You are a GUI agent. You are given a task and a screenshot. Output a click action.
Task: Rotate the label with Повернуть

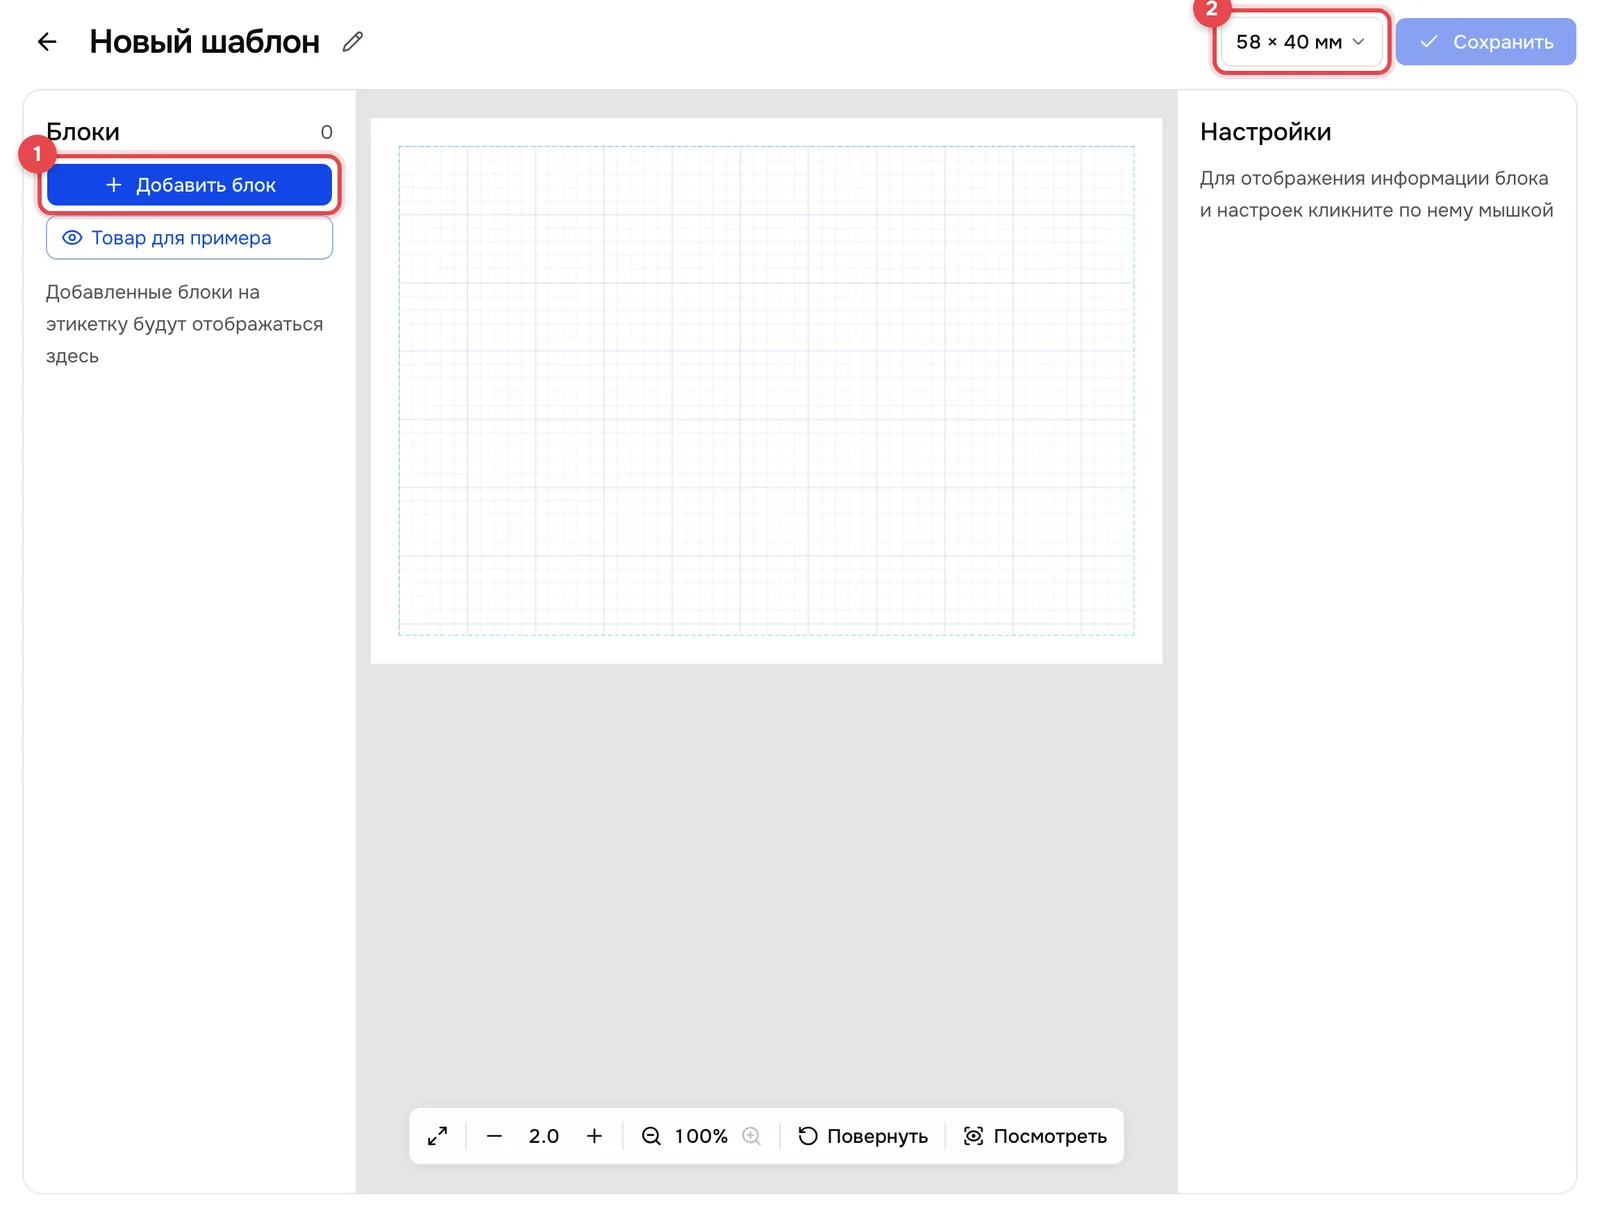pos(863,1136)
